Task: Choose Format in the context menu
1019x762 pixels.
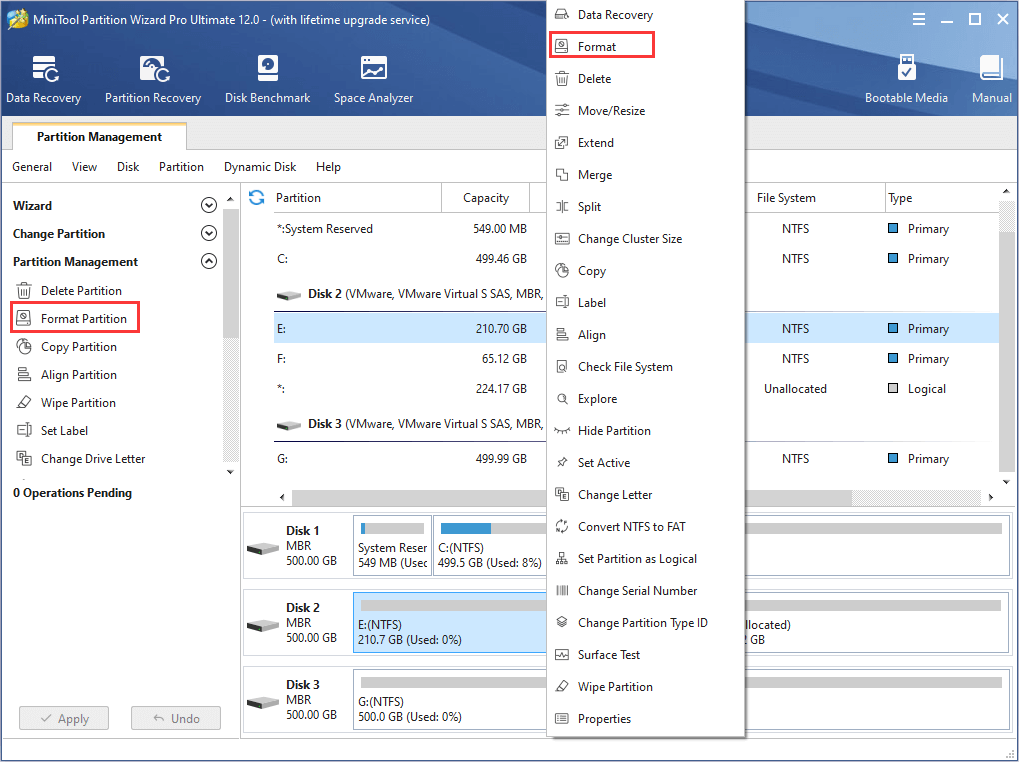Action: (x=601, y=46)
